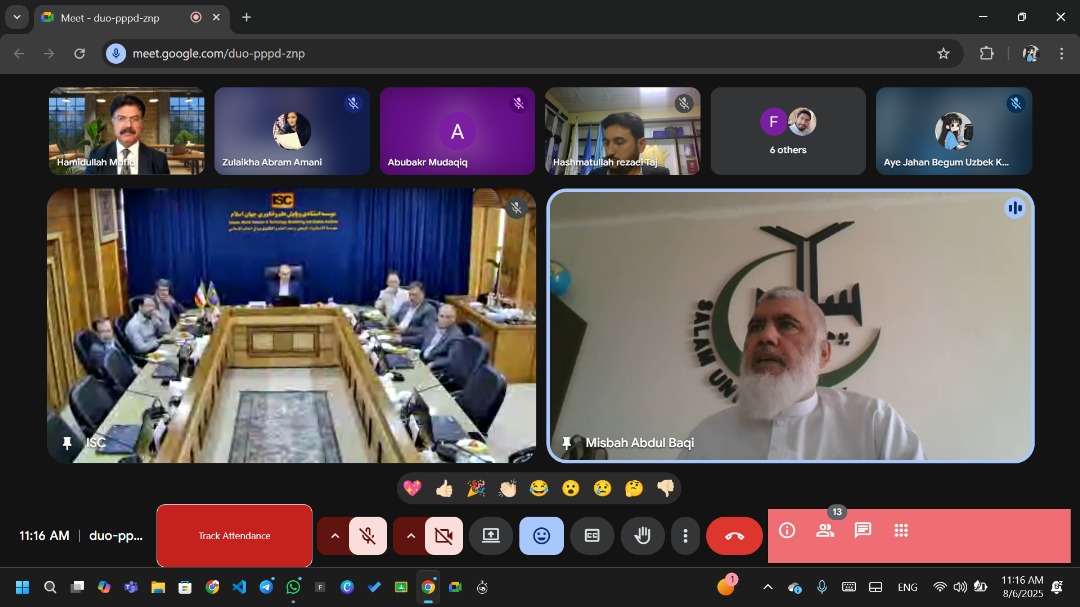Click the Present now screen share icon
The height and width of the screenshot is (607, 1080).
tap(491, 536)
